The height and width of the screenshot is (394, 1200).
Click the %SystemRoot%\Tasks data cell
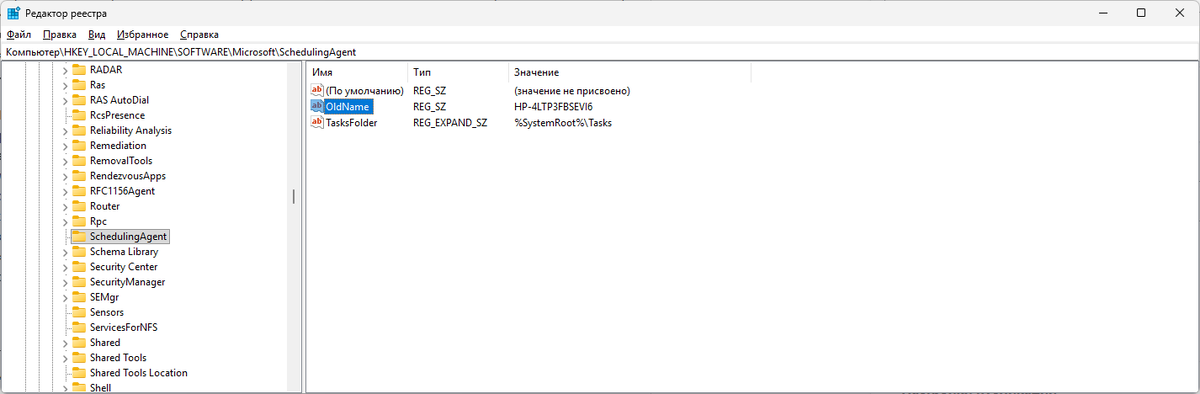tap(563, 122)
